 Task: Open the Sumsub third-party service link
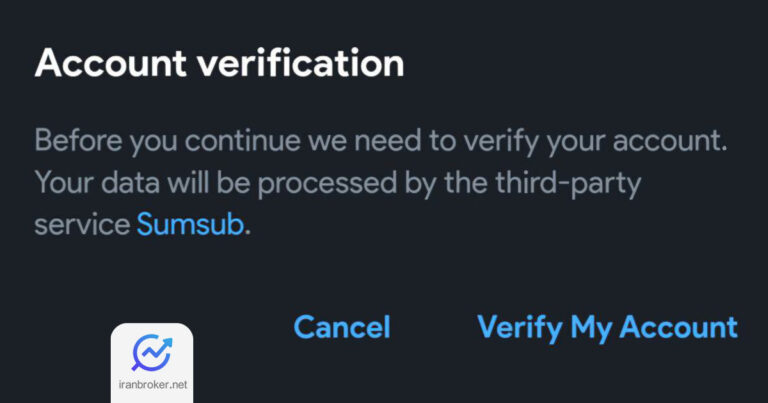(x=190, y=225)
